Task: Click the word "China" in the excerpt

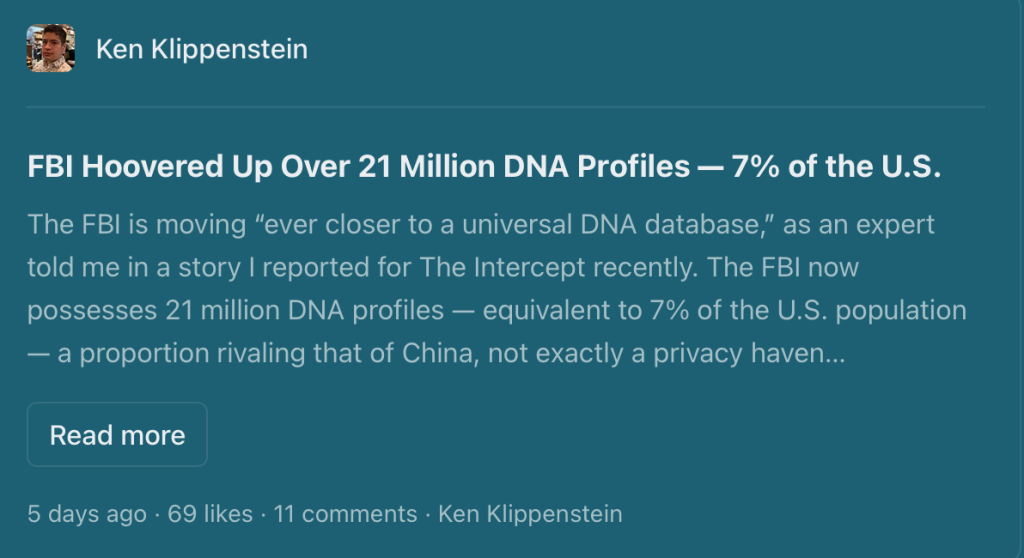Action: pyautogui.click(x=445, y=354)
